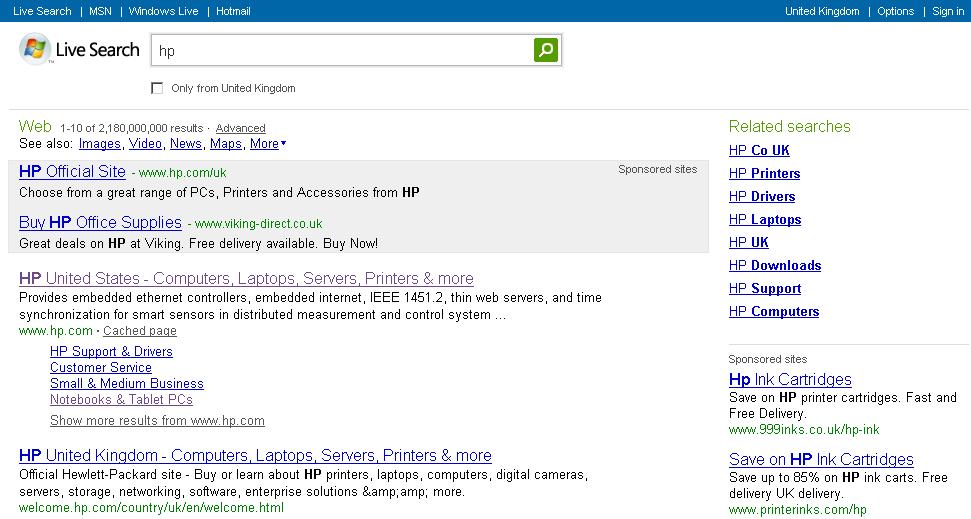
Task: Open Buy HP Office Supplies link
Action: [x=100, y=222]
